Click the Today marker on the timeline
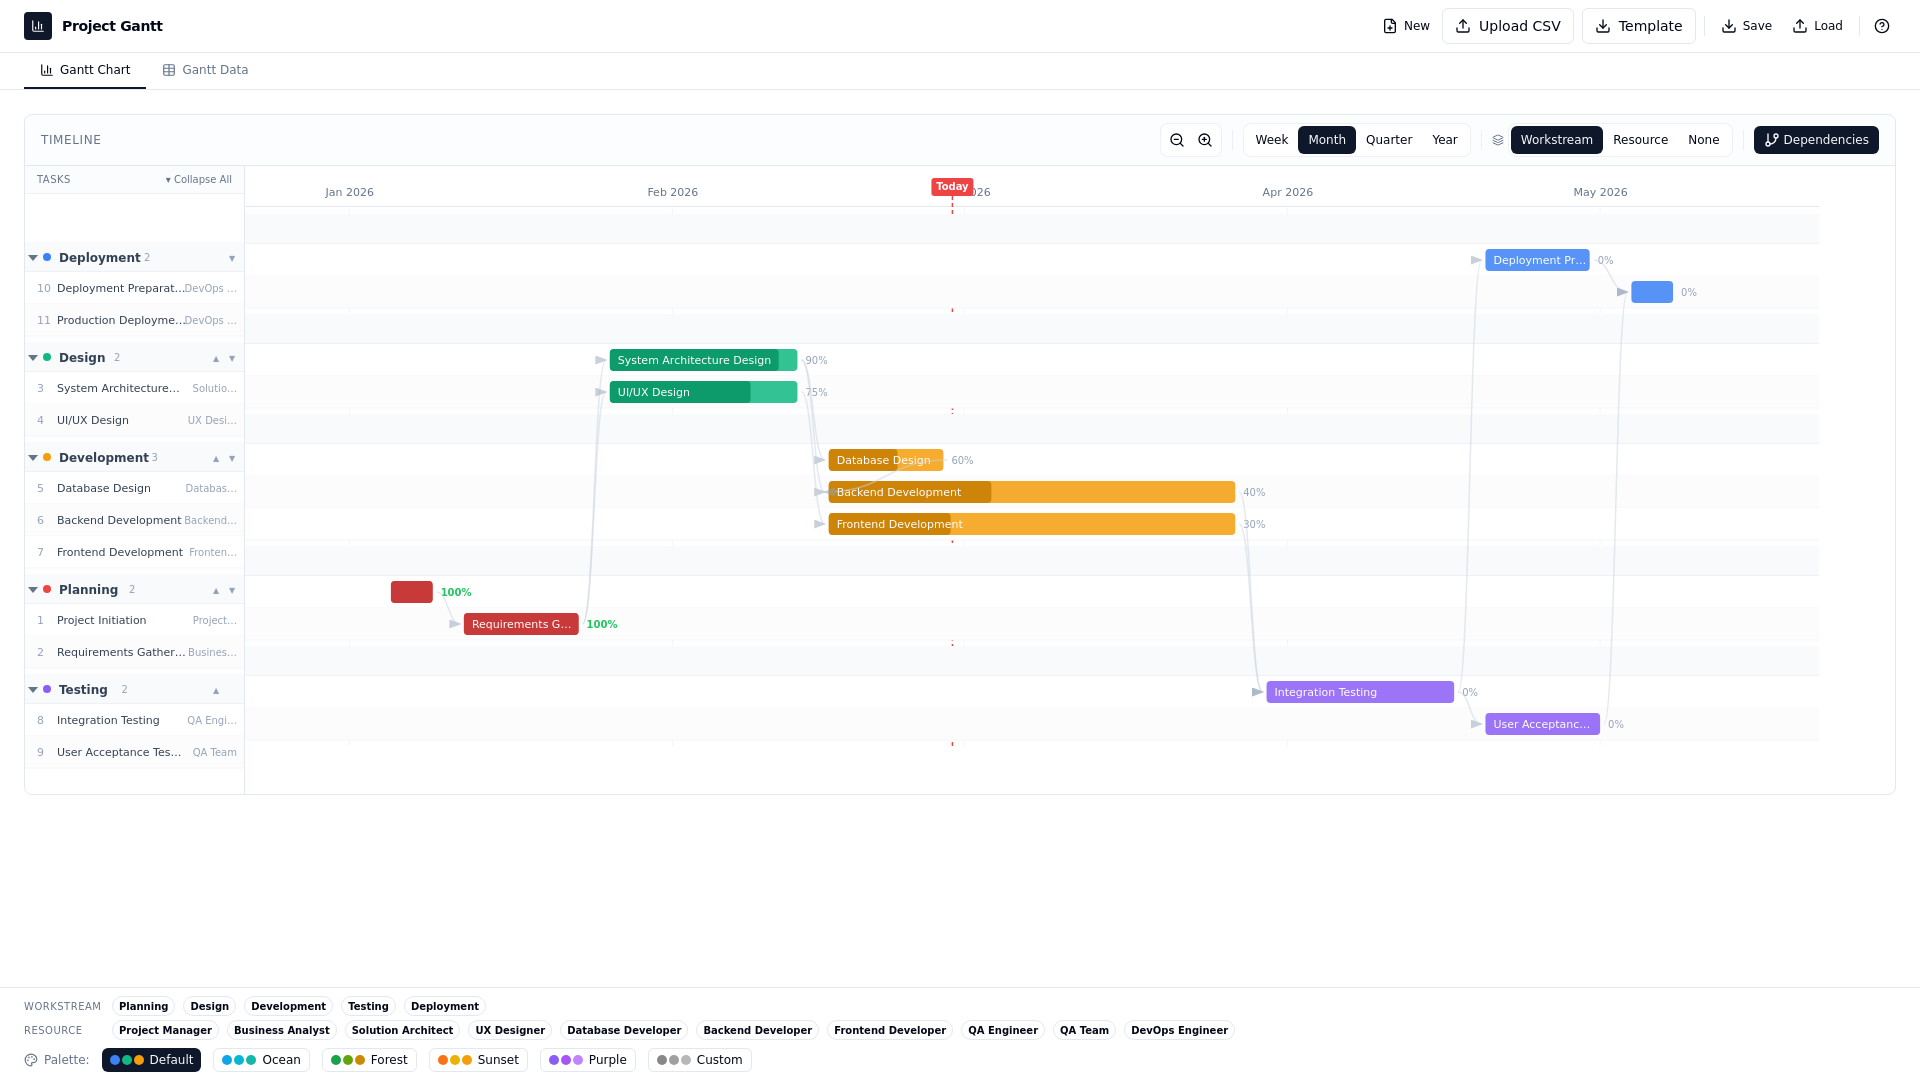Viewport: 1920px width, 1080px height. point(951,186)
